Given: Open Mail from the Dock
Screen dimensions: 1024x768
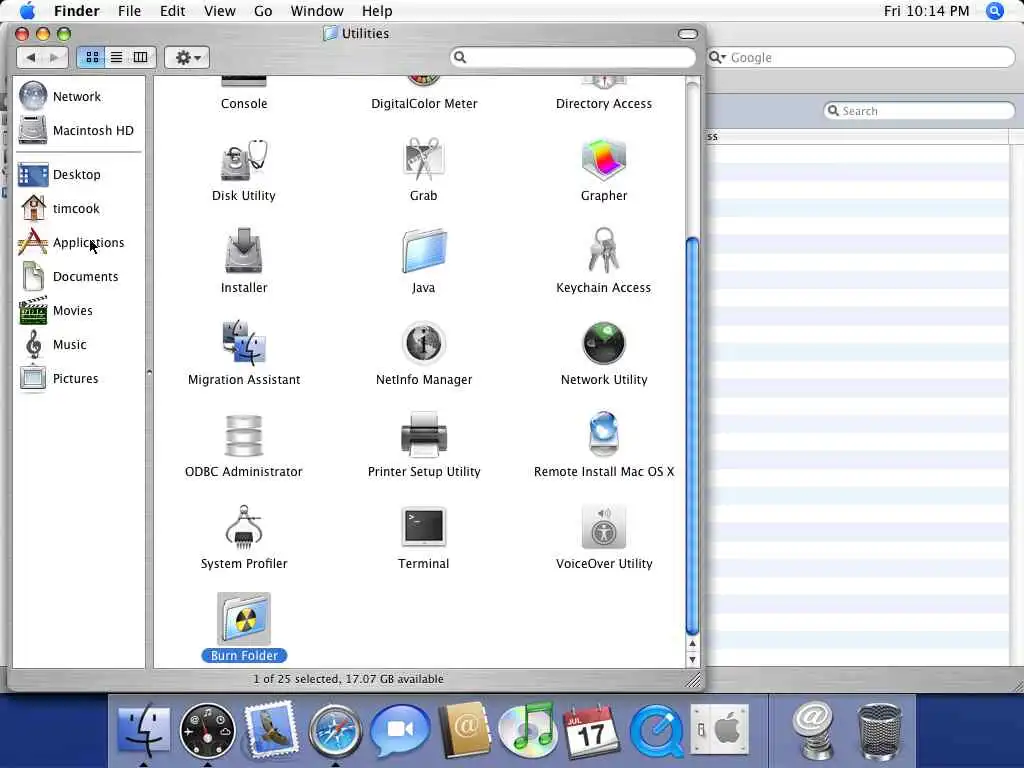Looking at the screenshot, I should pos(272,729).
